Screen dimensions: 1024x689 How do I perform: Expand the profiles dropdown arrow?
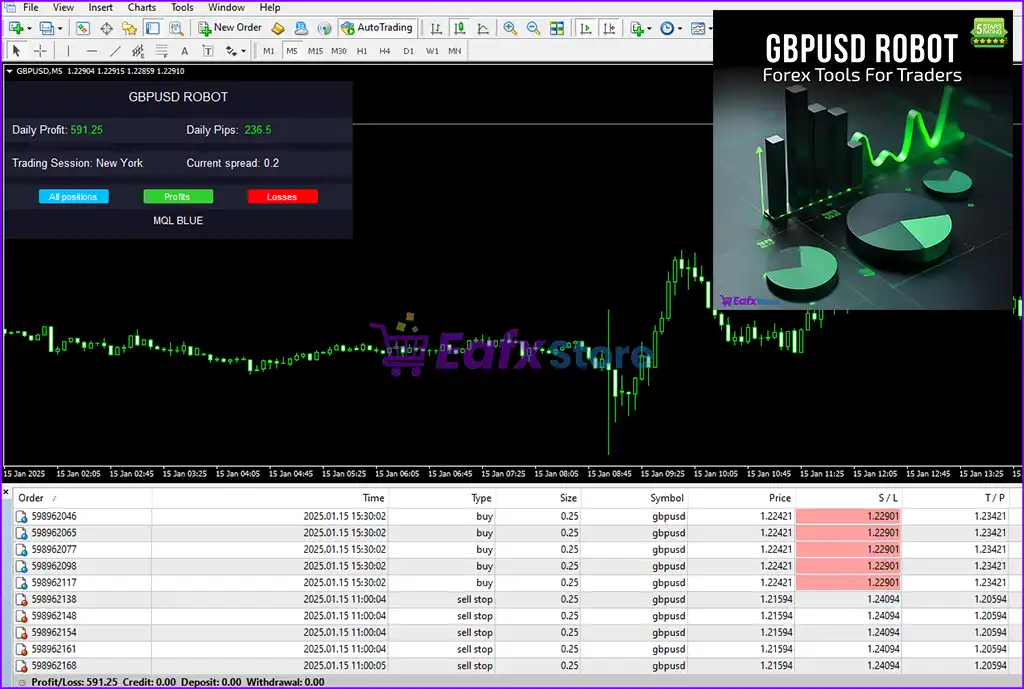[59, 28]
